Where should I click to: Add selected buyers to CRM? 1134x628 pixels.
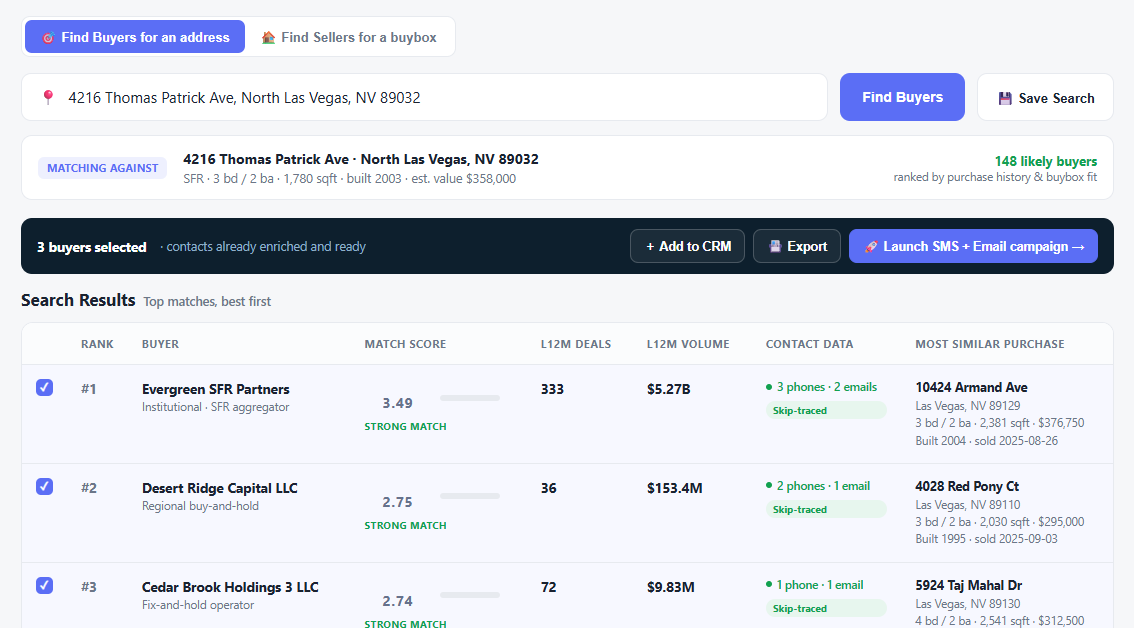coord(687,246)
